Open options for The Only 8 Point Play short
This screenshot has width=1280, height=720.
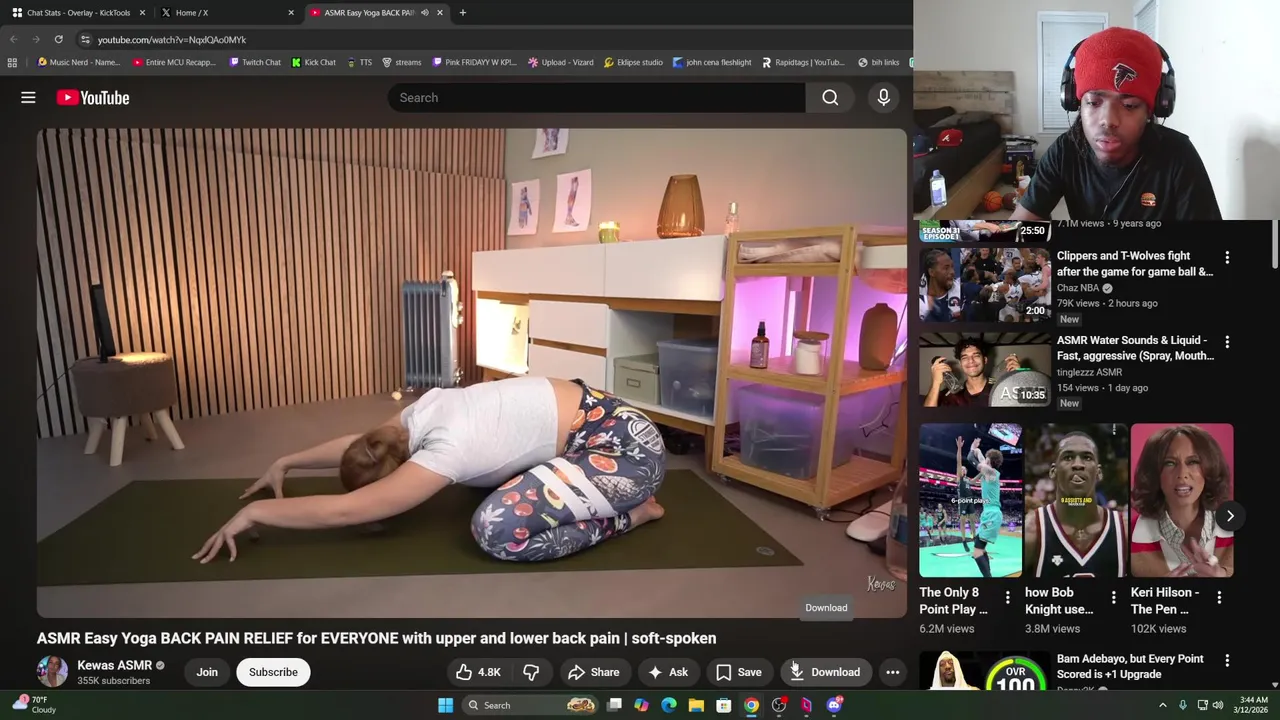(1007, 597)
